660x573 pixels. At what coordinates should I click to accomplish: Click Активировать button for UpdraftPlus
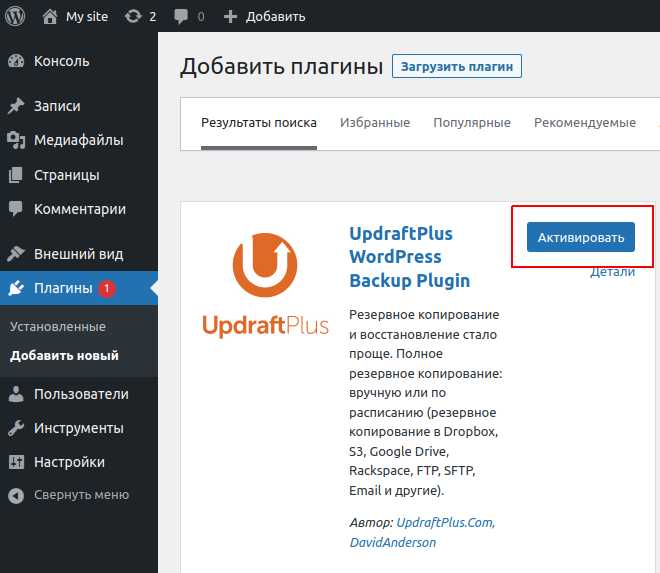[581, 237]
